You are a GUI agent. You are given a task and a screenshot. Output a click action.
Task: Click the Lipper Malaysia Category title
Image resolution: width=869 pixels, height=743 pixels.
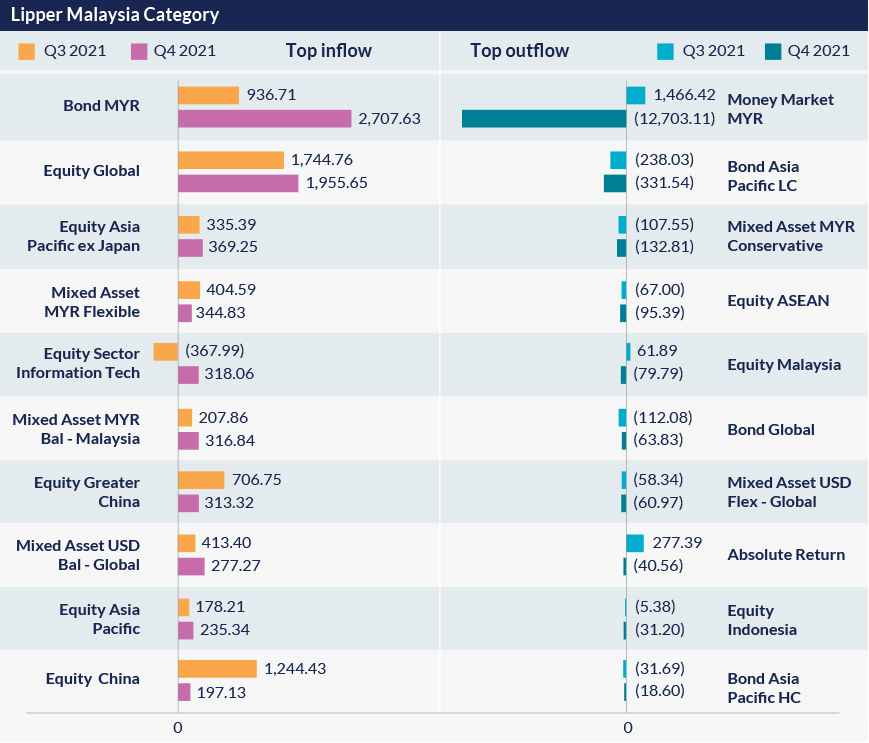pyautogui.click(x=115, y=15)
